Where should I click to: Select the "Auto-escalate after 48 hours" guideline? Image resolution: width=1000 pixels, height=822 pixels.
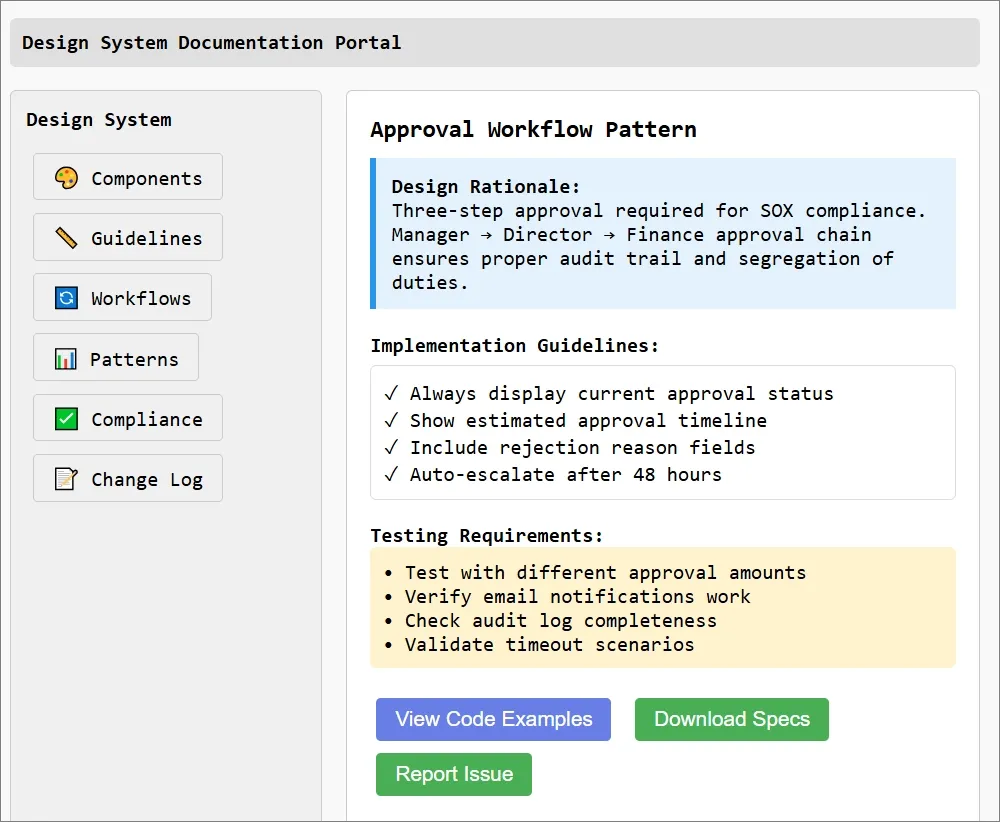click(x=564, y=475)
